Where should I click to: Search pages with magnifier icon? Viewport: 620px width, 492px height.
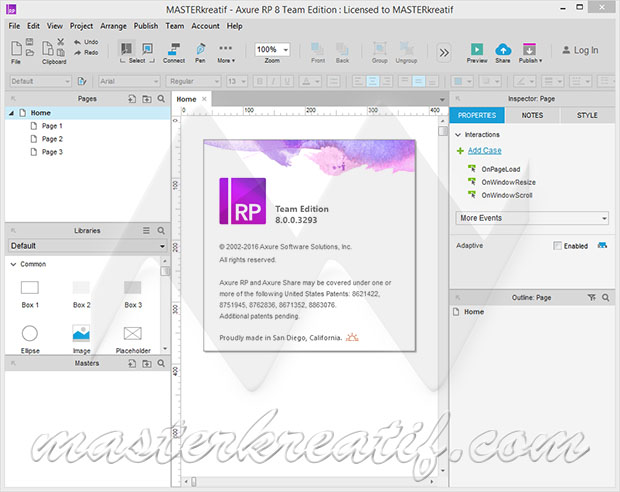[x=161, y=99]
